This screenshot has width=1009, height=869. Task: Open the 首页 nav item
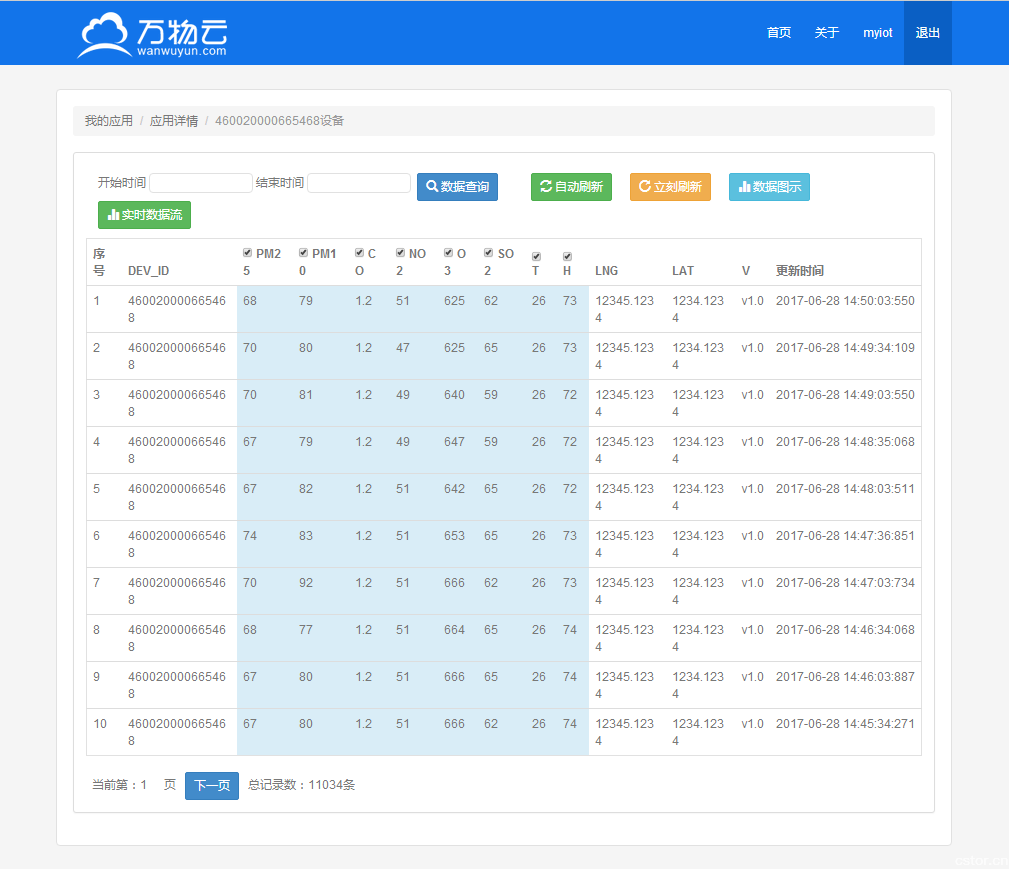point(779,33)
